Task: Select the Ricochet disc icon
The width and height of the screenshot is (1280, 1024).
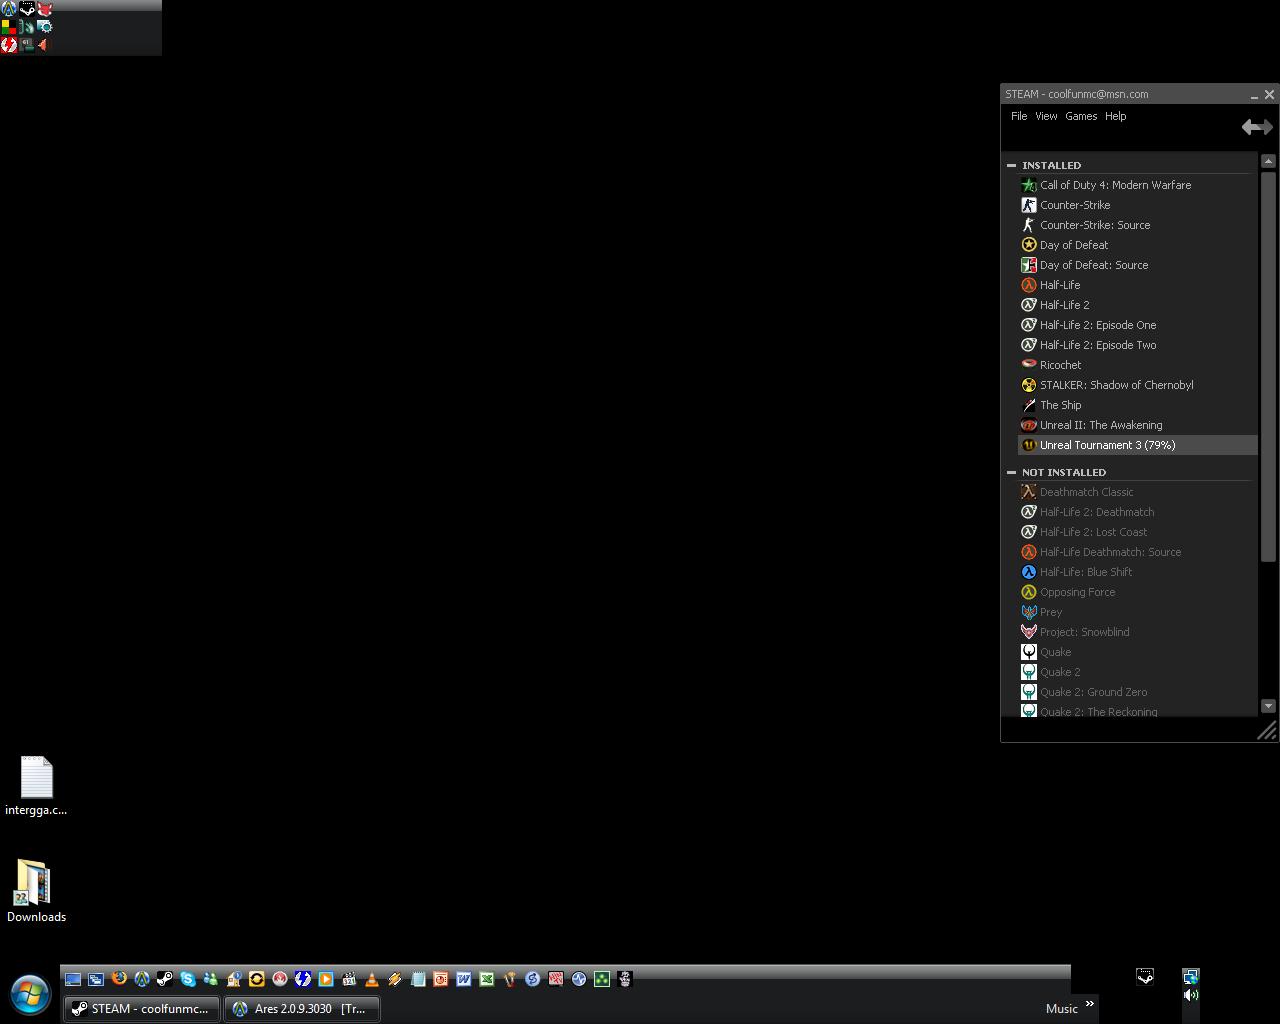Action: tap(1028, 365)
